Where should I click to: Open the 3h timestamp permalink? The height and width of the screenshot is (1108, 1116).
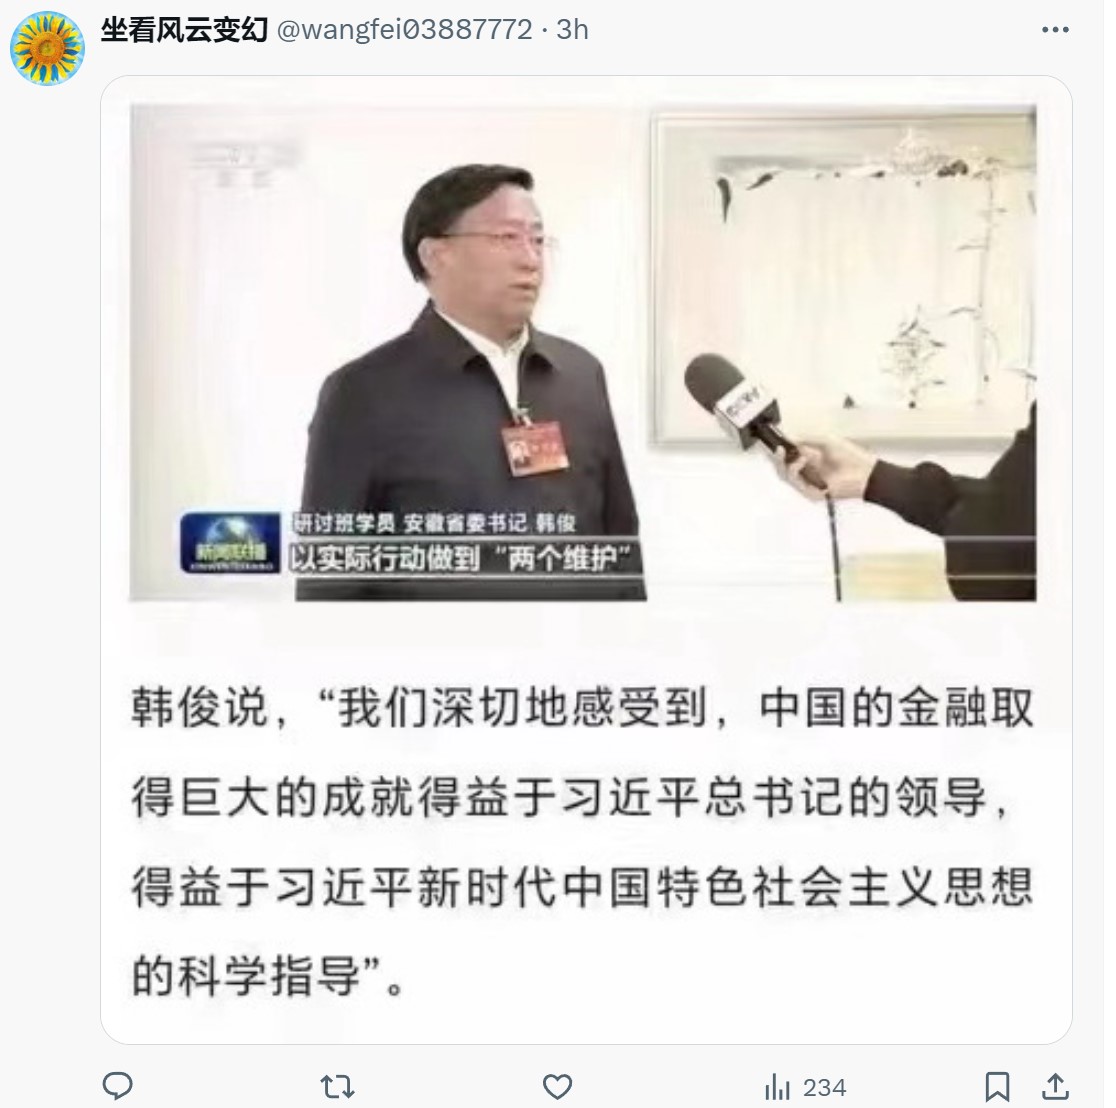[572, 30]
